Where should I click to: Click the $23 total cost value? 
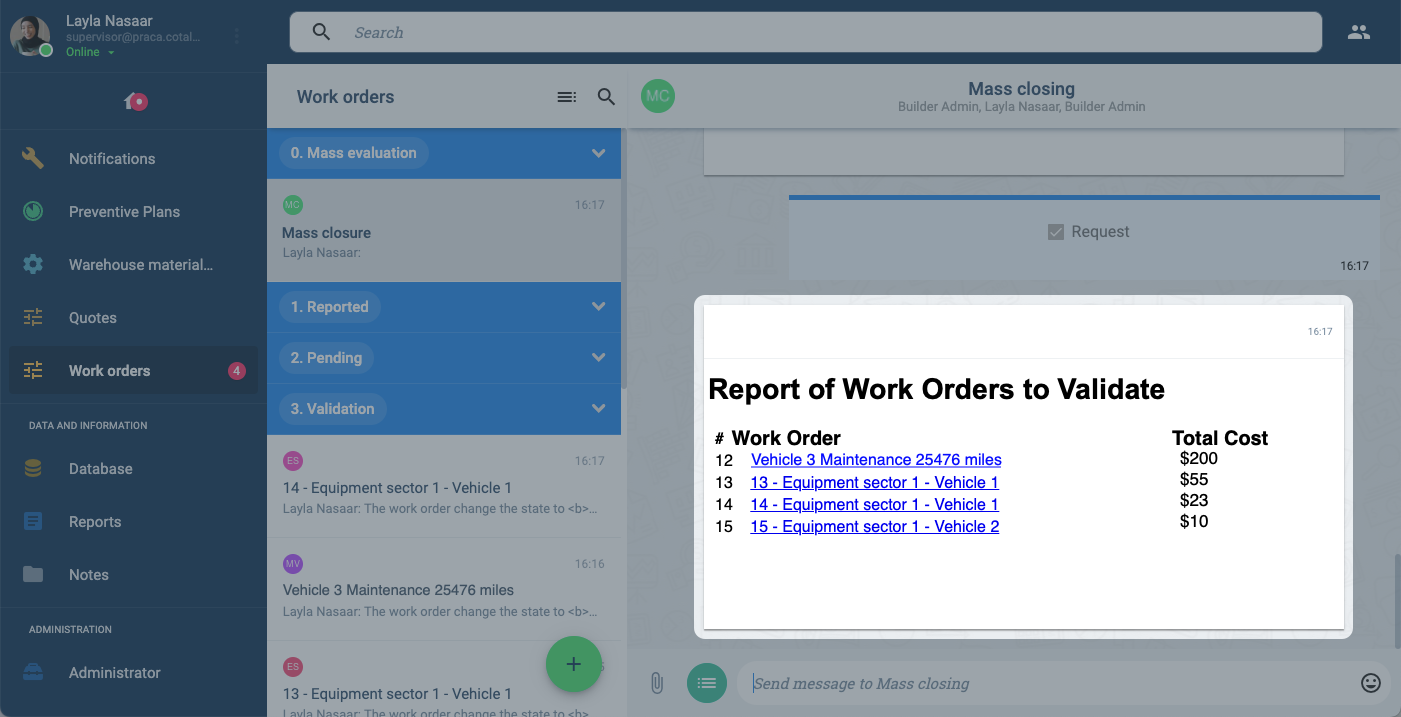1194,500
